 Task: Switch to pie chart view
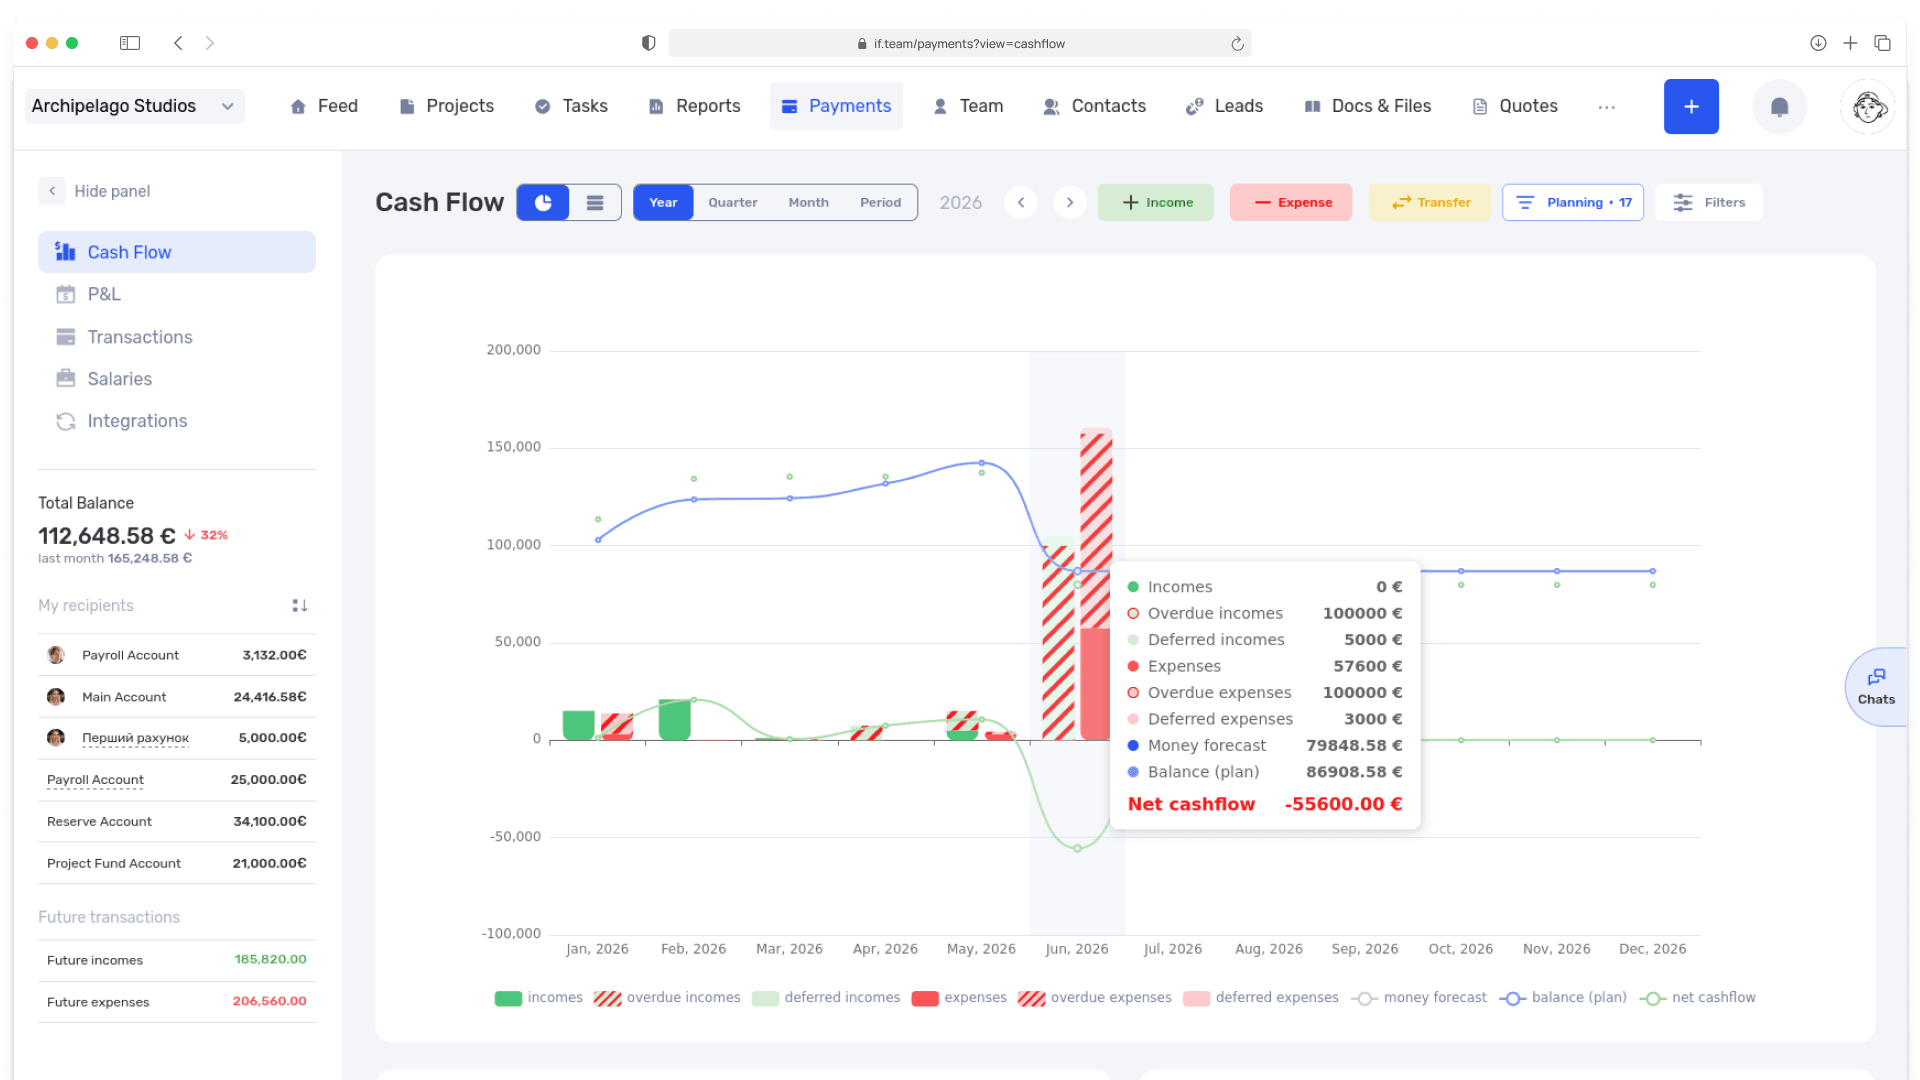tap(543, 202)
